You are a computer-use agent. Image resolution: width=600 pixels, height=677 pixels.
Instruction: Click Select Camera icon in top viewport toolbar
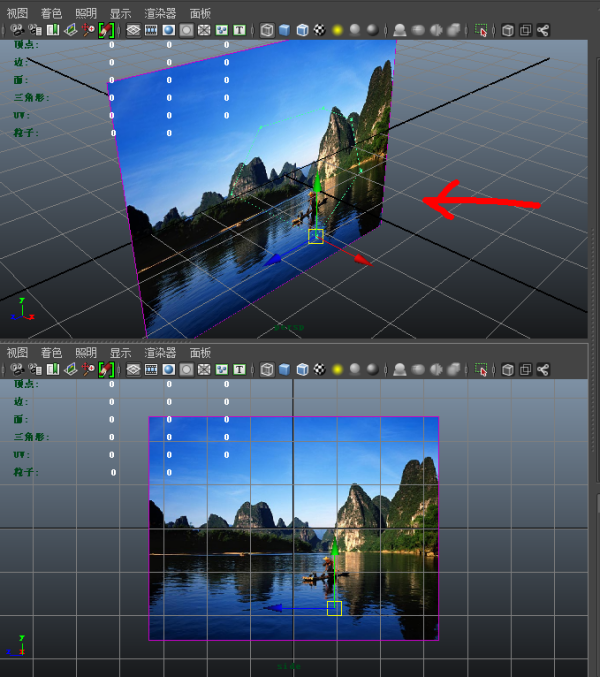[16, 31]
